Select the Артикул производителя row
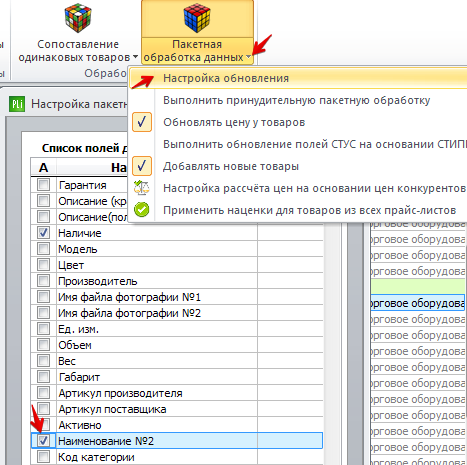 coord(177,393)
